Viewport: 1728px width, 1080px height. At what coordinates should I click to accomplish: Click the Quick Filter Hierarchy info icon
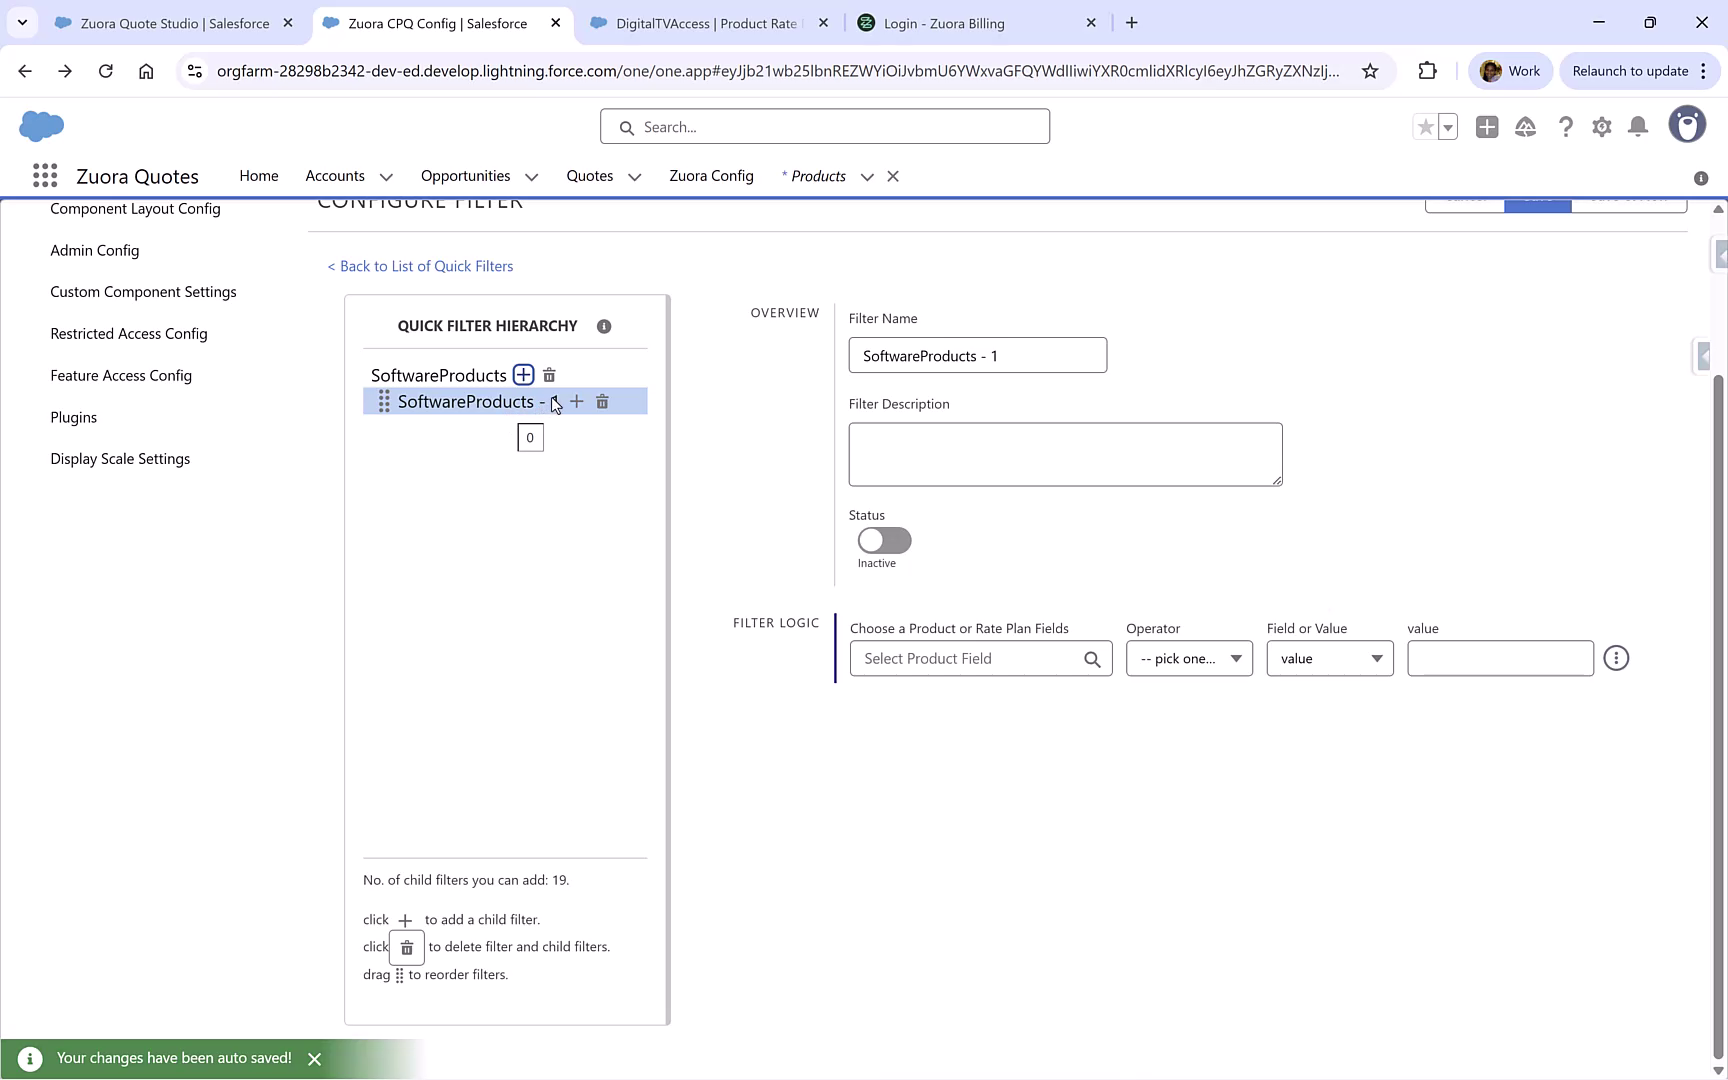pyautogui.click(x=604, y=326)
